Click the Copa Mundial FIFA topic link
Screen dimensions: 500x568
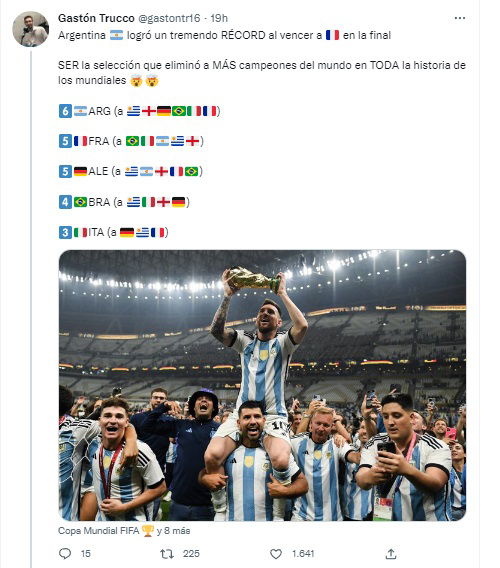(x=99, y=531)
